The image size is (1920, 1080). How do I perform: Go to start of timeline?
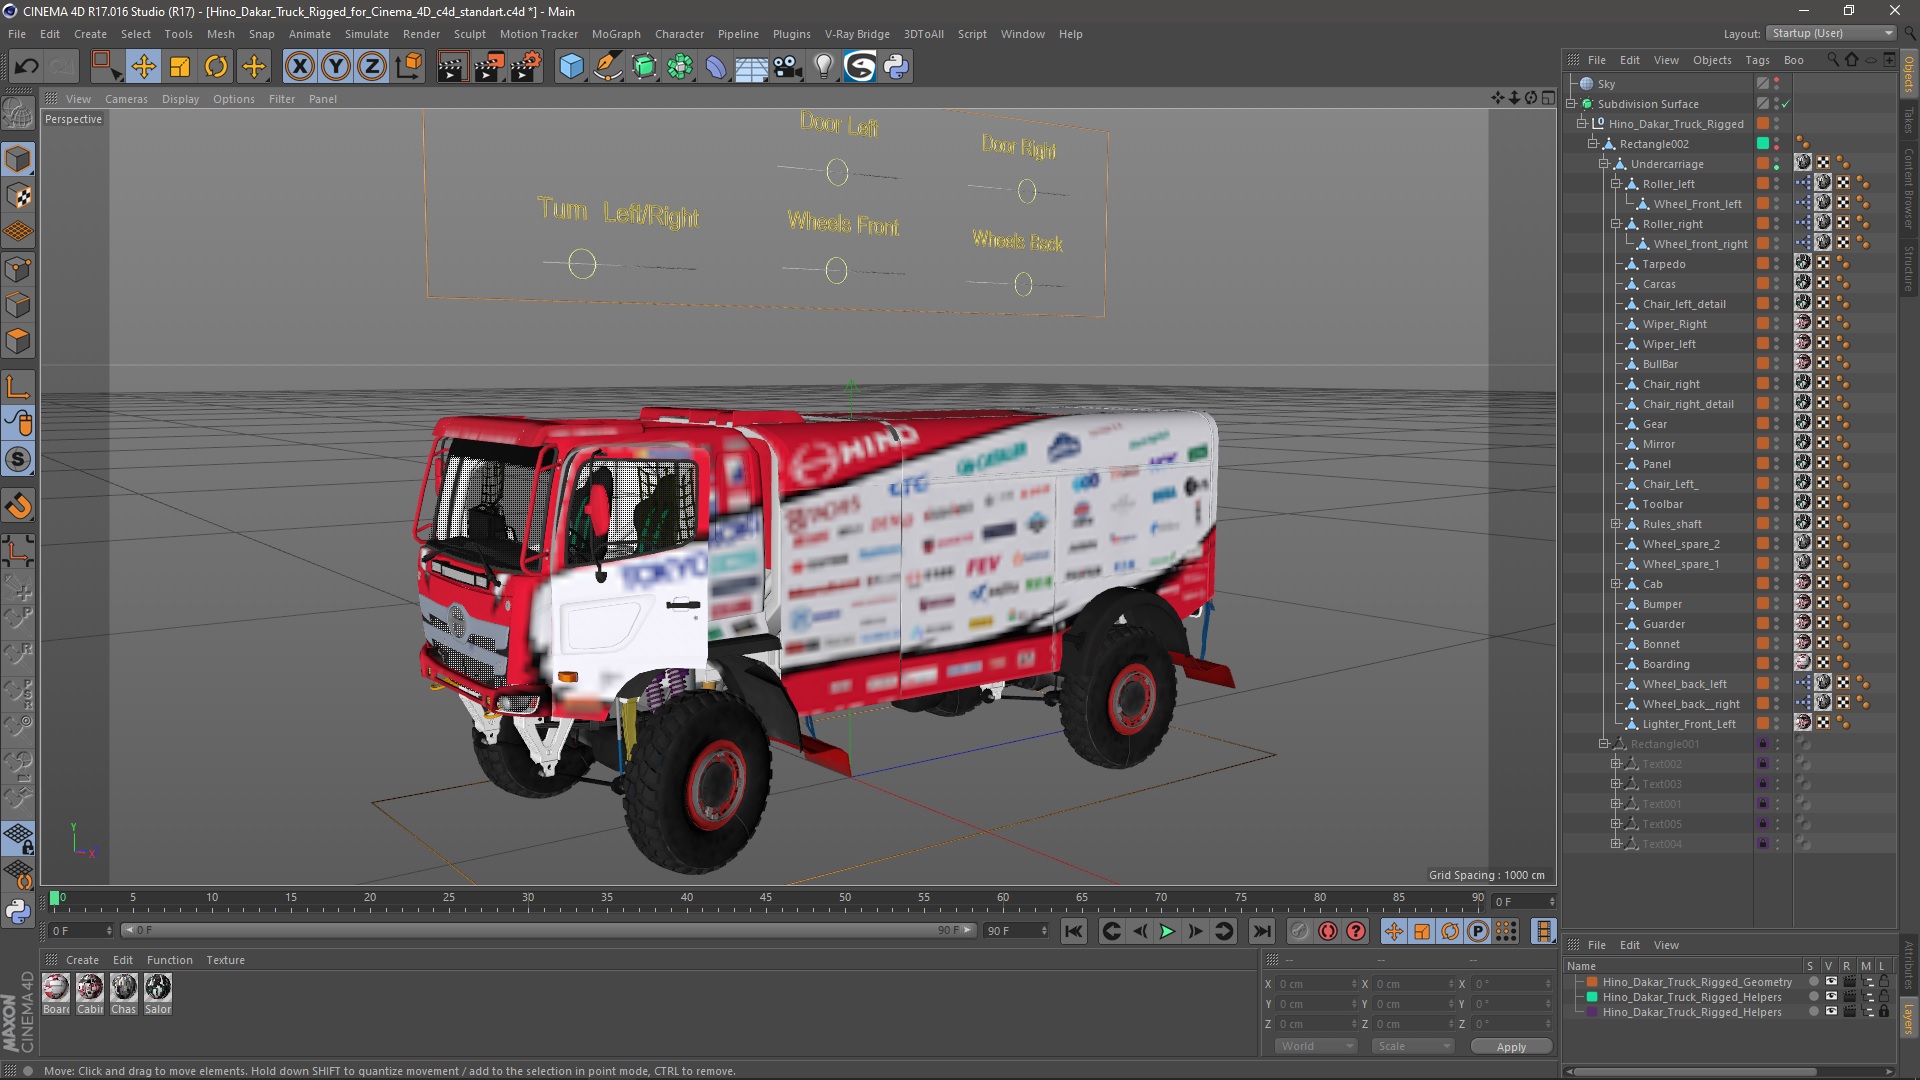click(1074, 931)
